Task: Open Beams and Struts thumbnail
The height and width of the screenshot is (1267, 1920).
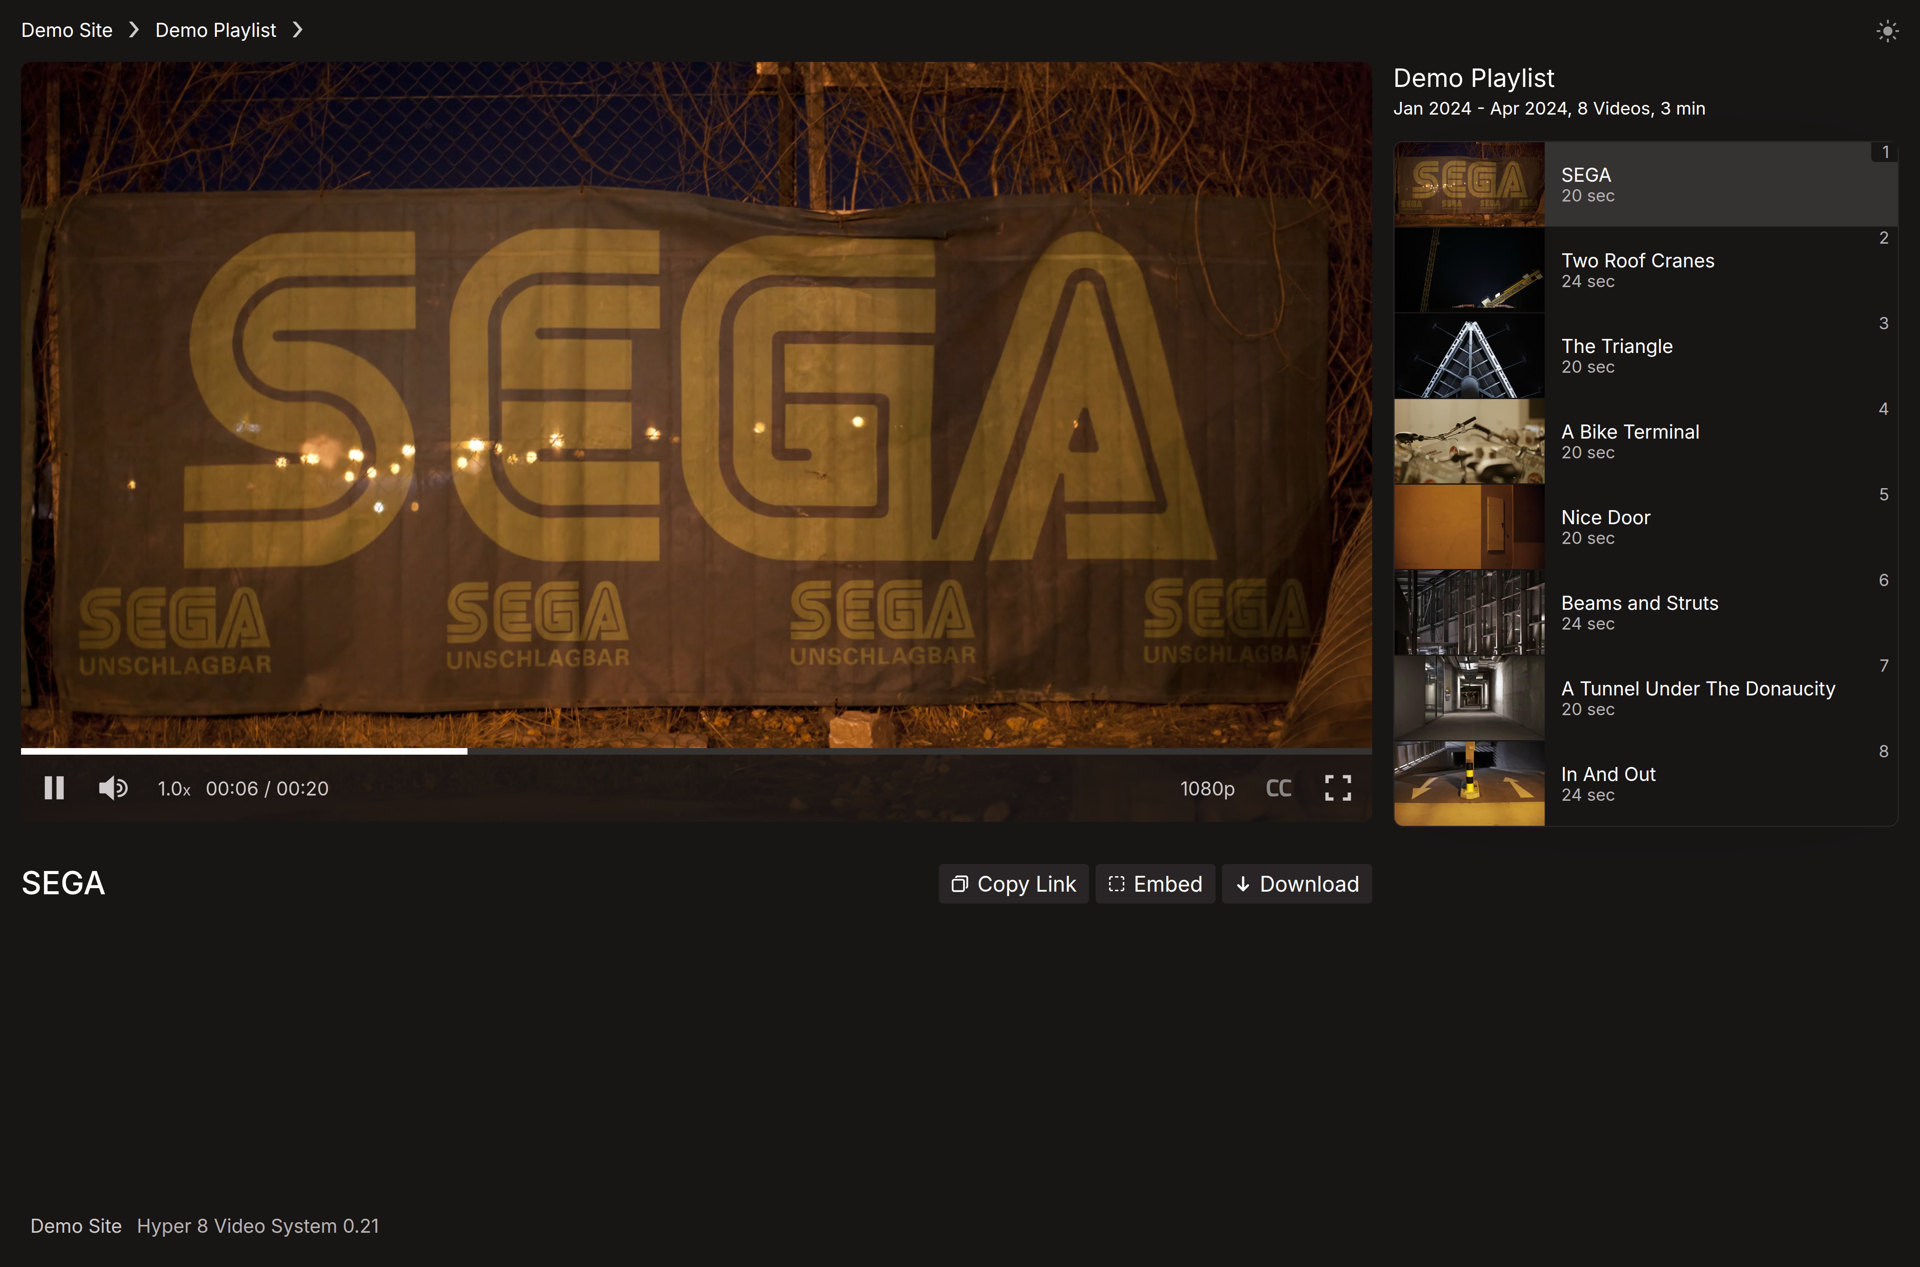Action: pos(1469,612)
